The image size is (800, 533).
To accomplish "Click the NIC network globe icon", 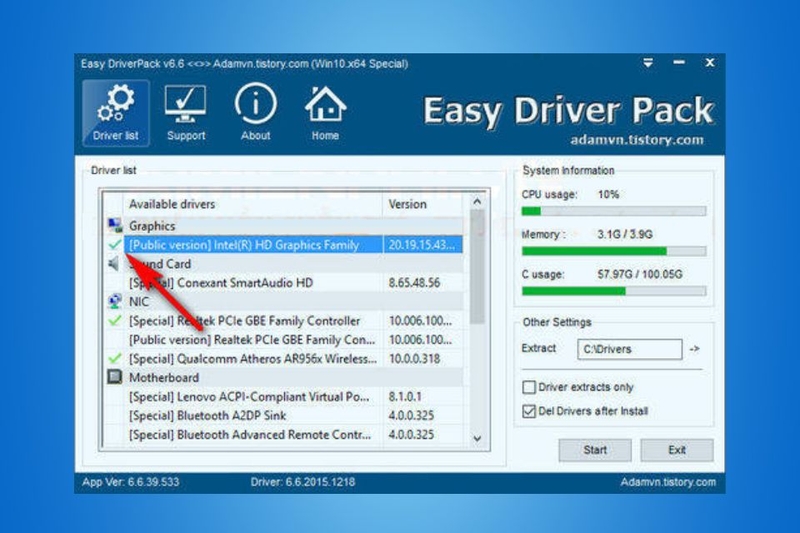I will pyautogui.click(x=115, y=301).
